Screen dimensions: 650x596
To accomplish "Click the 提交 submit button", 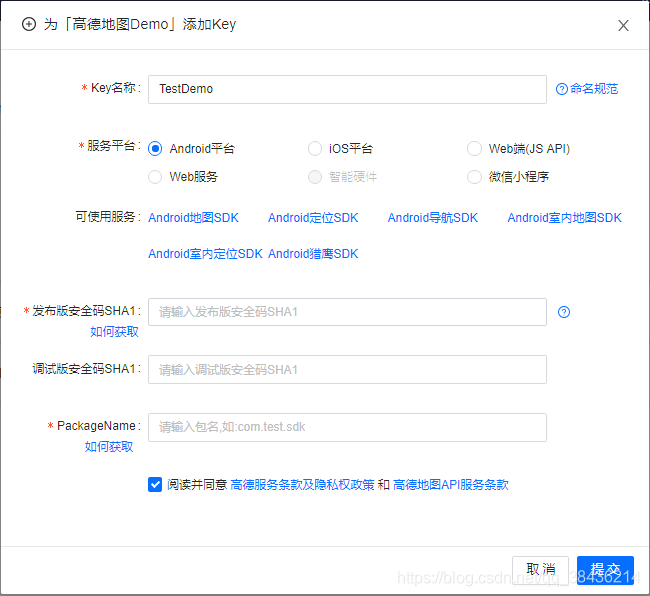I will coord(605,570).
